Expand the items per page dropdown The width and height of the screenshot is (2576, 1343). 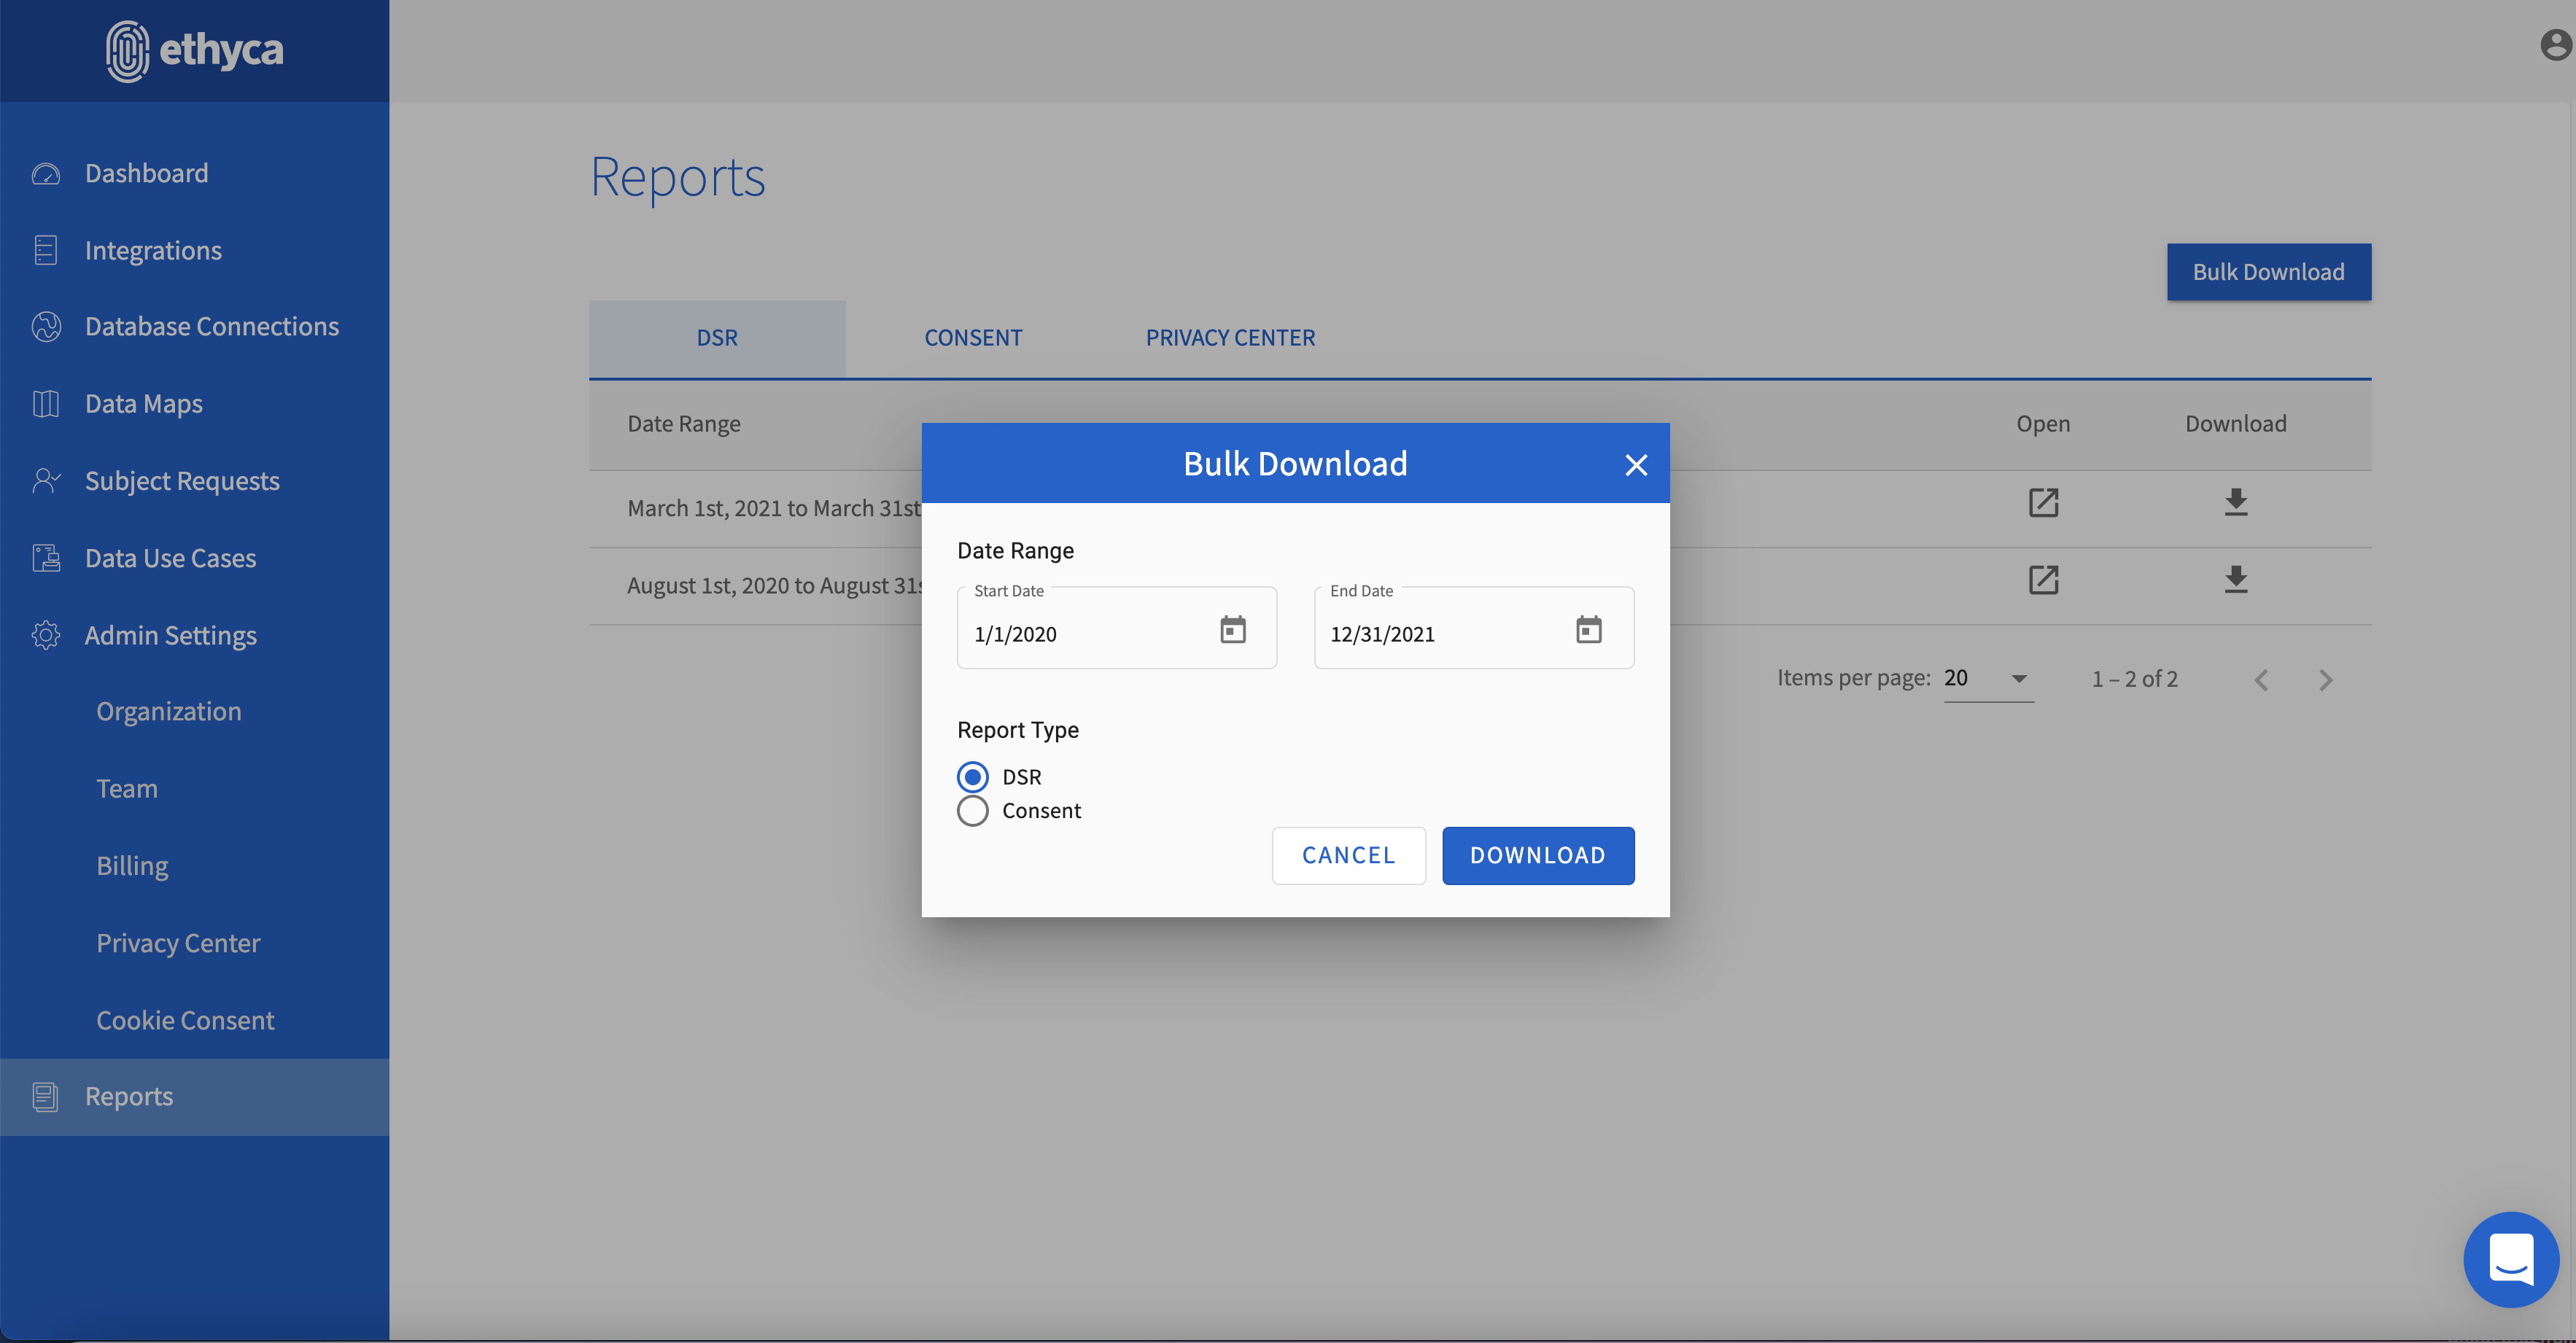2019,679
